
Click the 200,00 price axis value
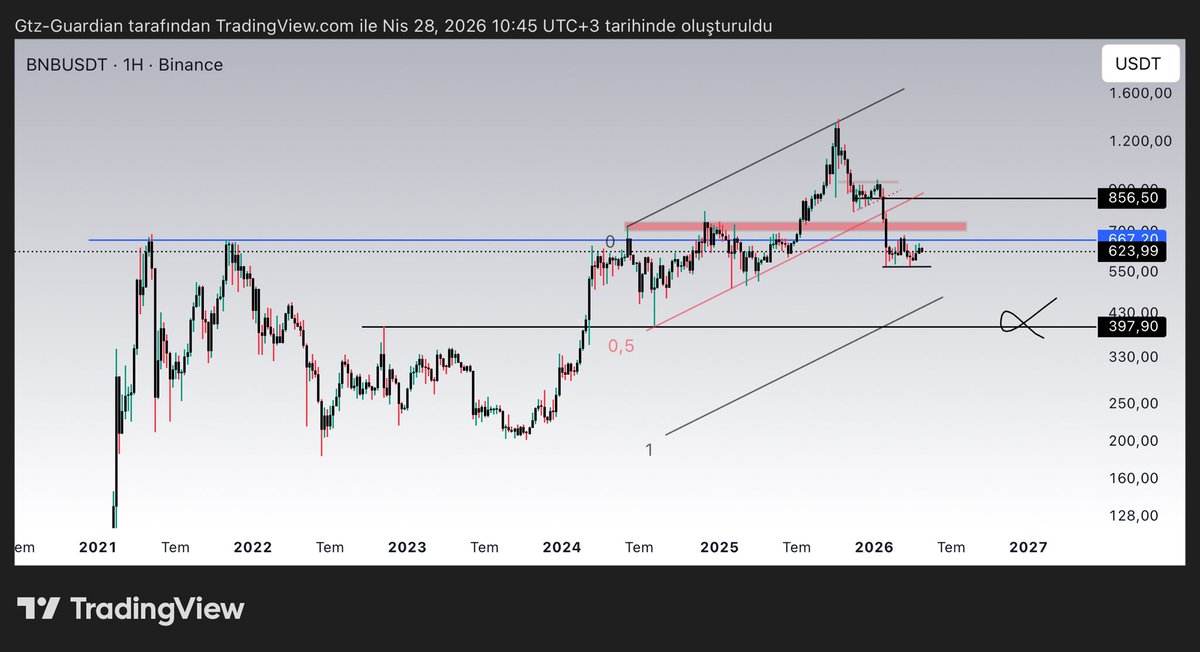[1134, 440]
